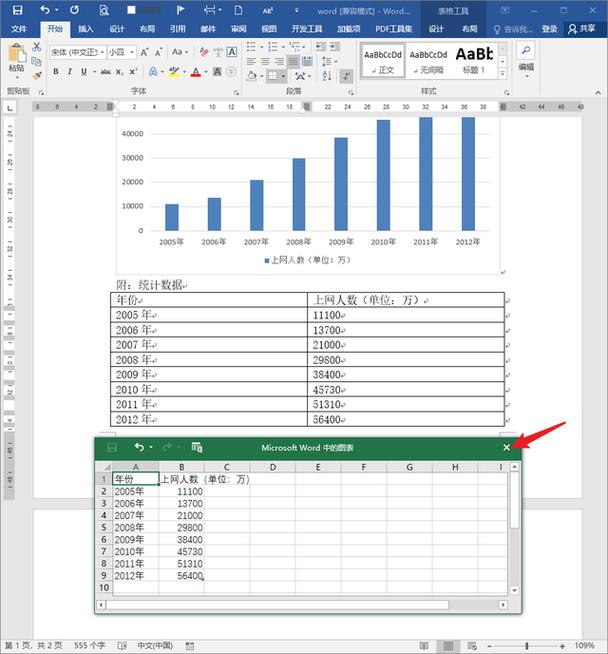Clear all formatting with eraser icon

coord(204,52)
